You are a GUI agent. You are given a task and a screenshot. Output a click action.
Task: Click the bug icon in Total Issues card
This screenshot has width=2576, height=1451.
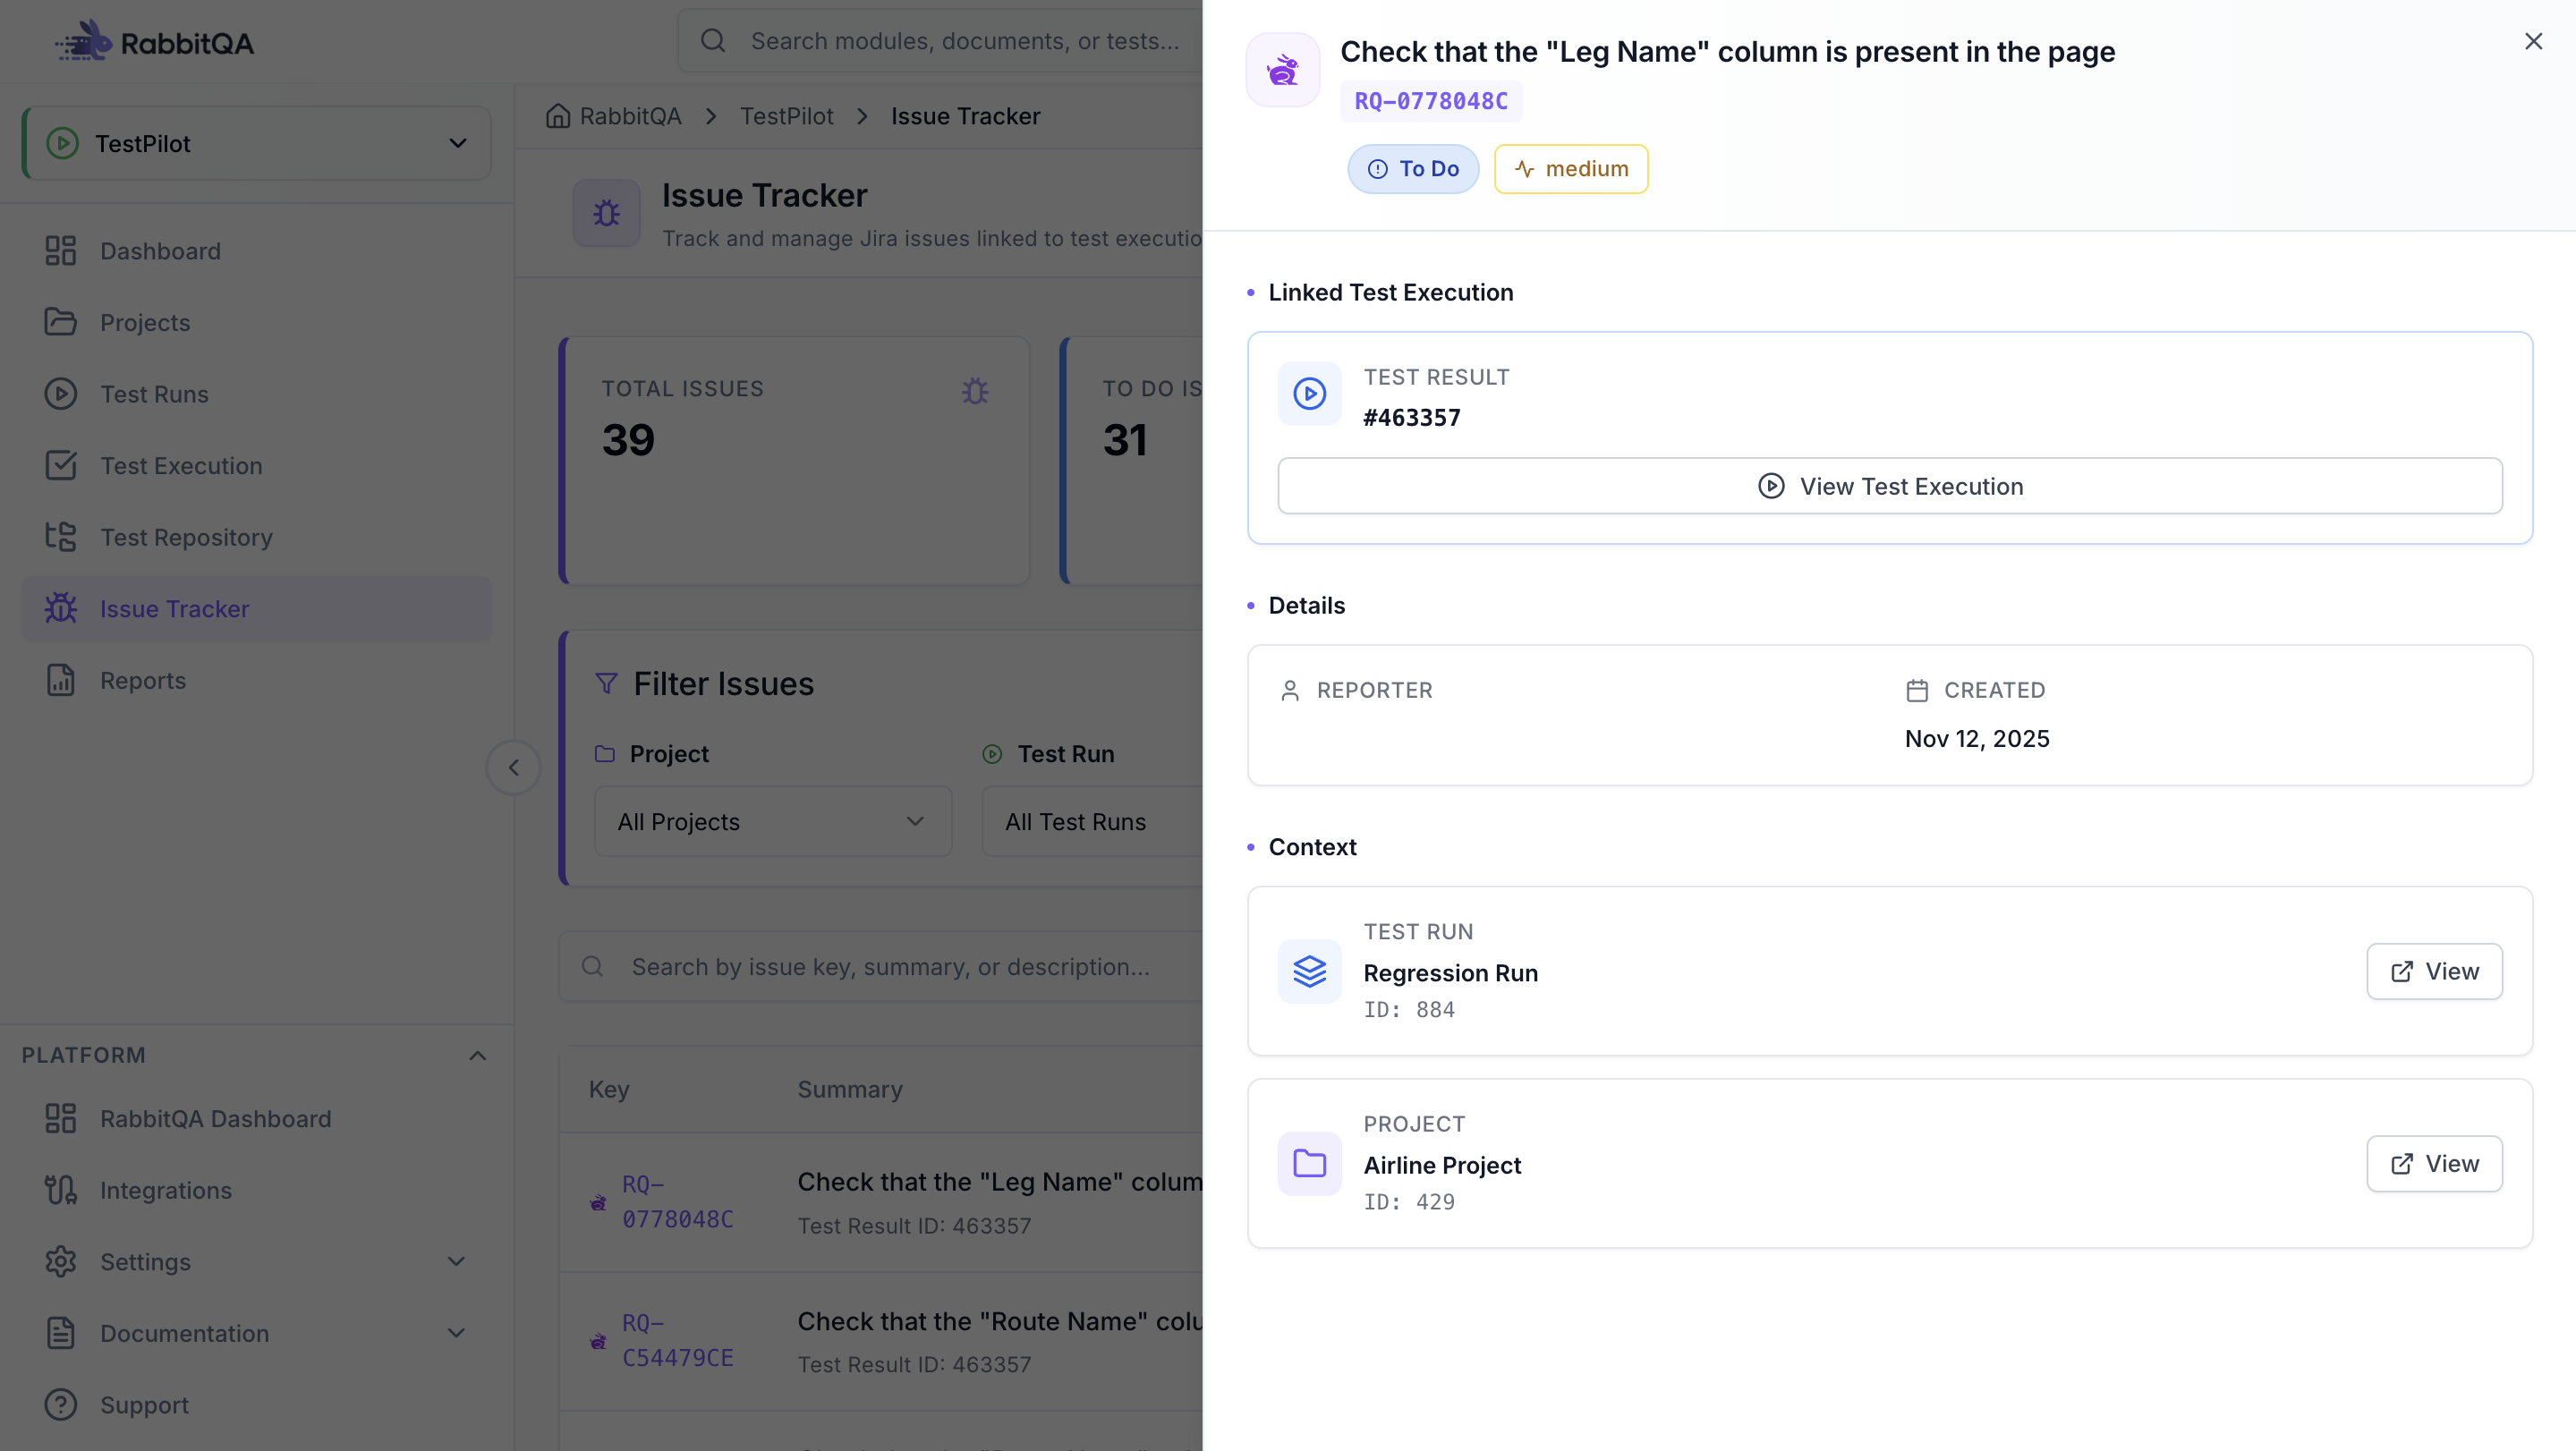[975, 391]
